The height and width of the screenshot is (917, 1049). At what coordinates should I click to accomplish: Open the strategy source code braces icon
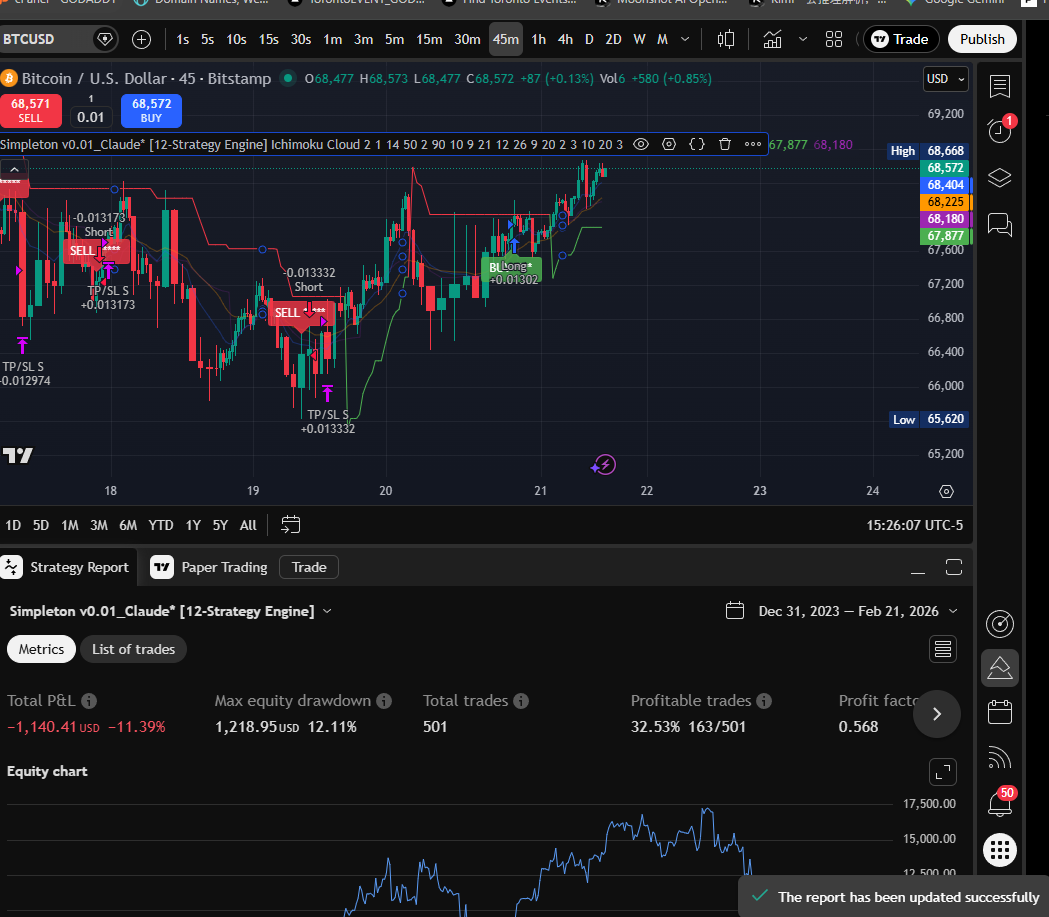coord(696,144)
